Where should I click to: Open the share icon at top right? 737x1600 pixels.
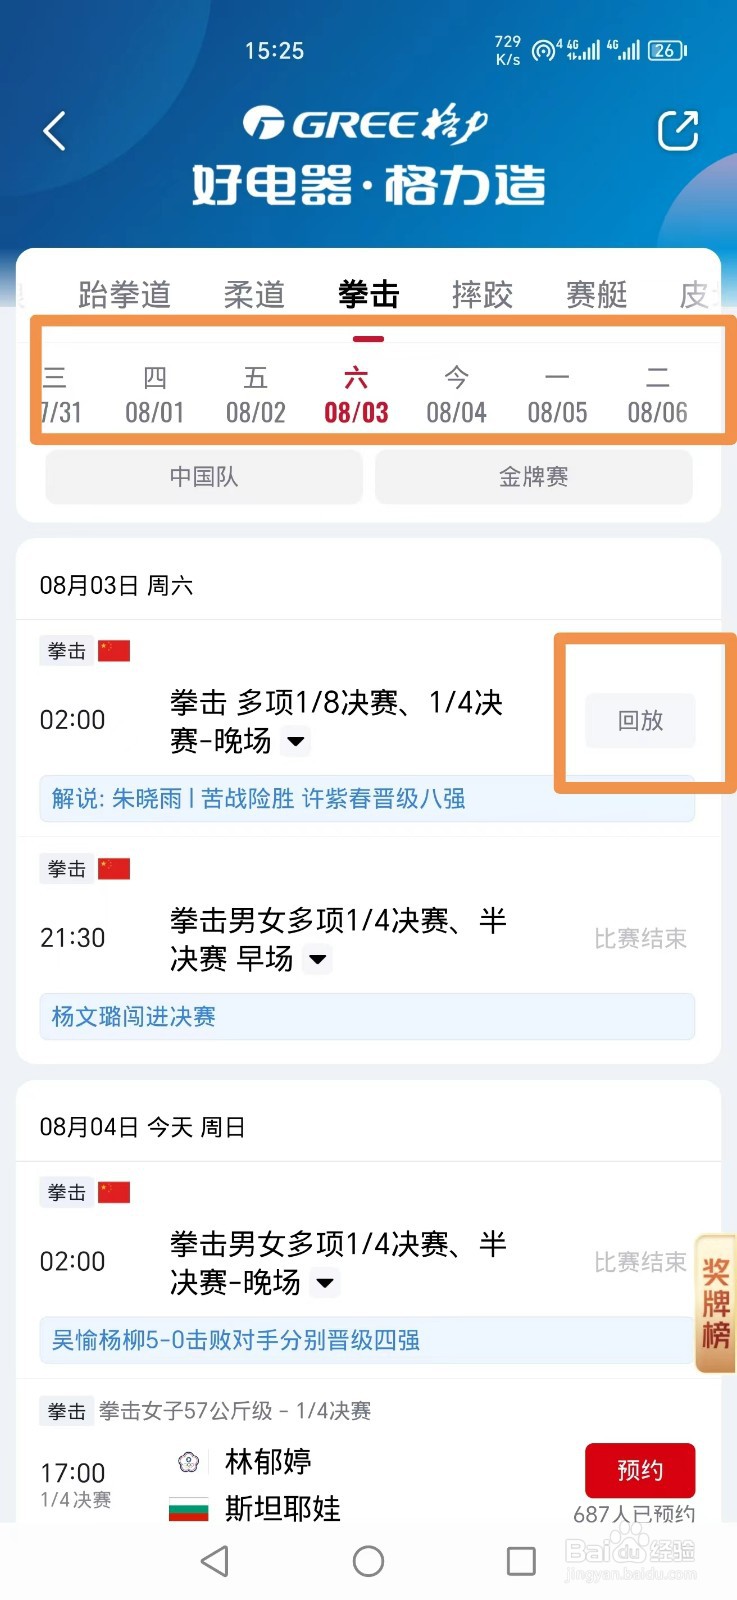pos(677,131)
